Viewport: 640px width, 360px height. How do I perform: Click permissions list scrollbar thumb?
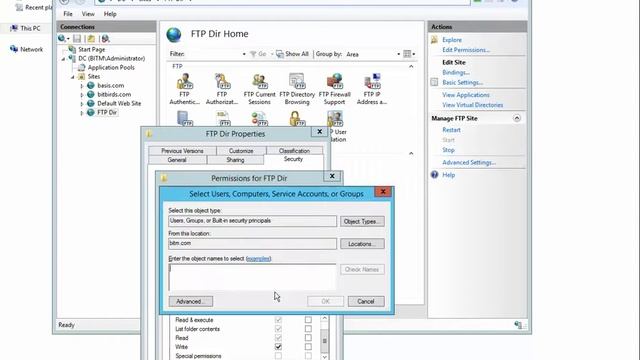(324, 340)
